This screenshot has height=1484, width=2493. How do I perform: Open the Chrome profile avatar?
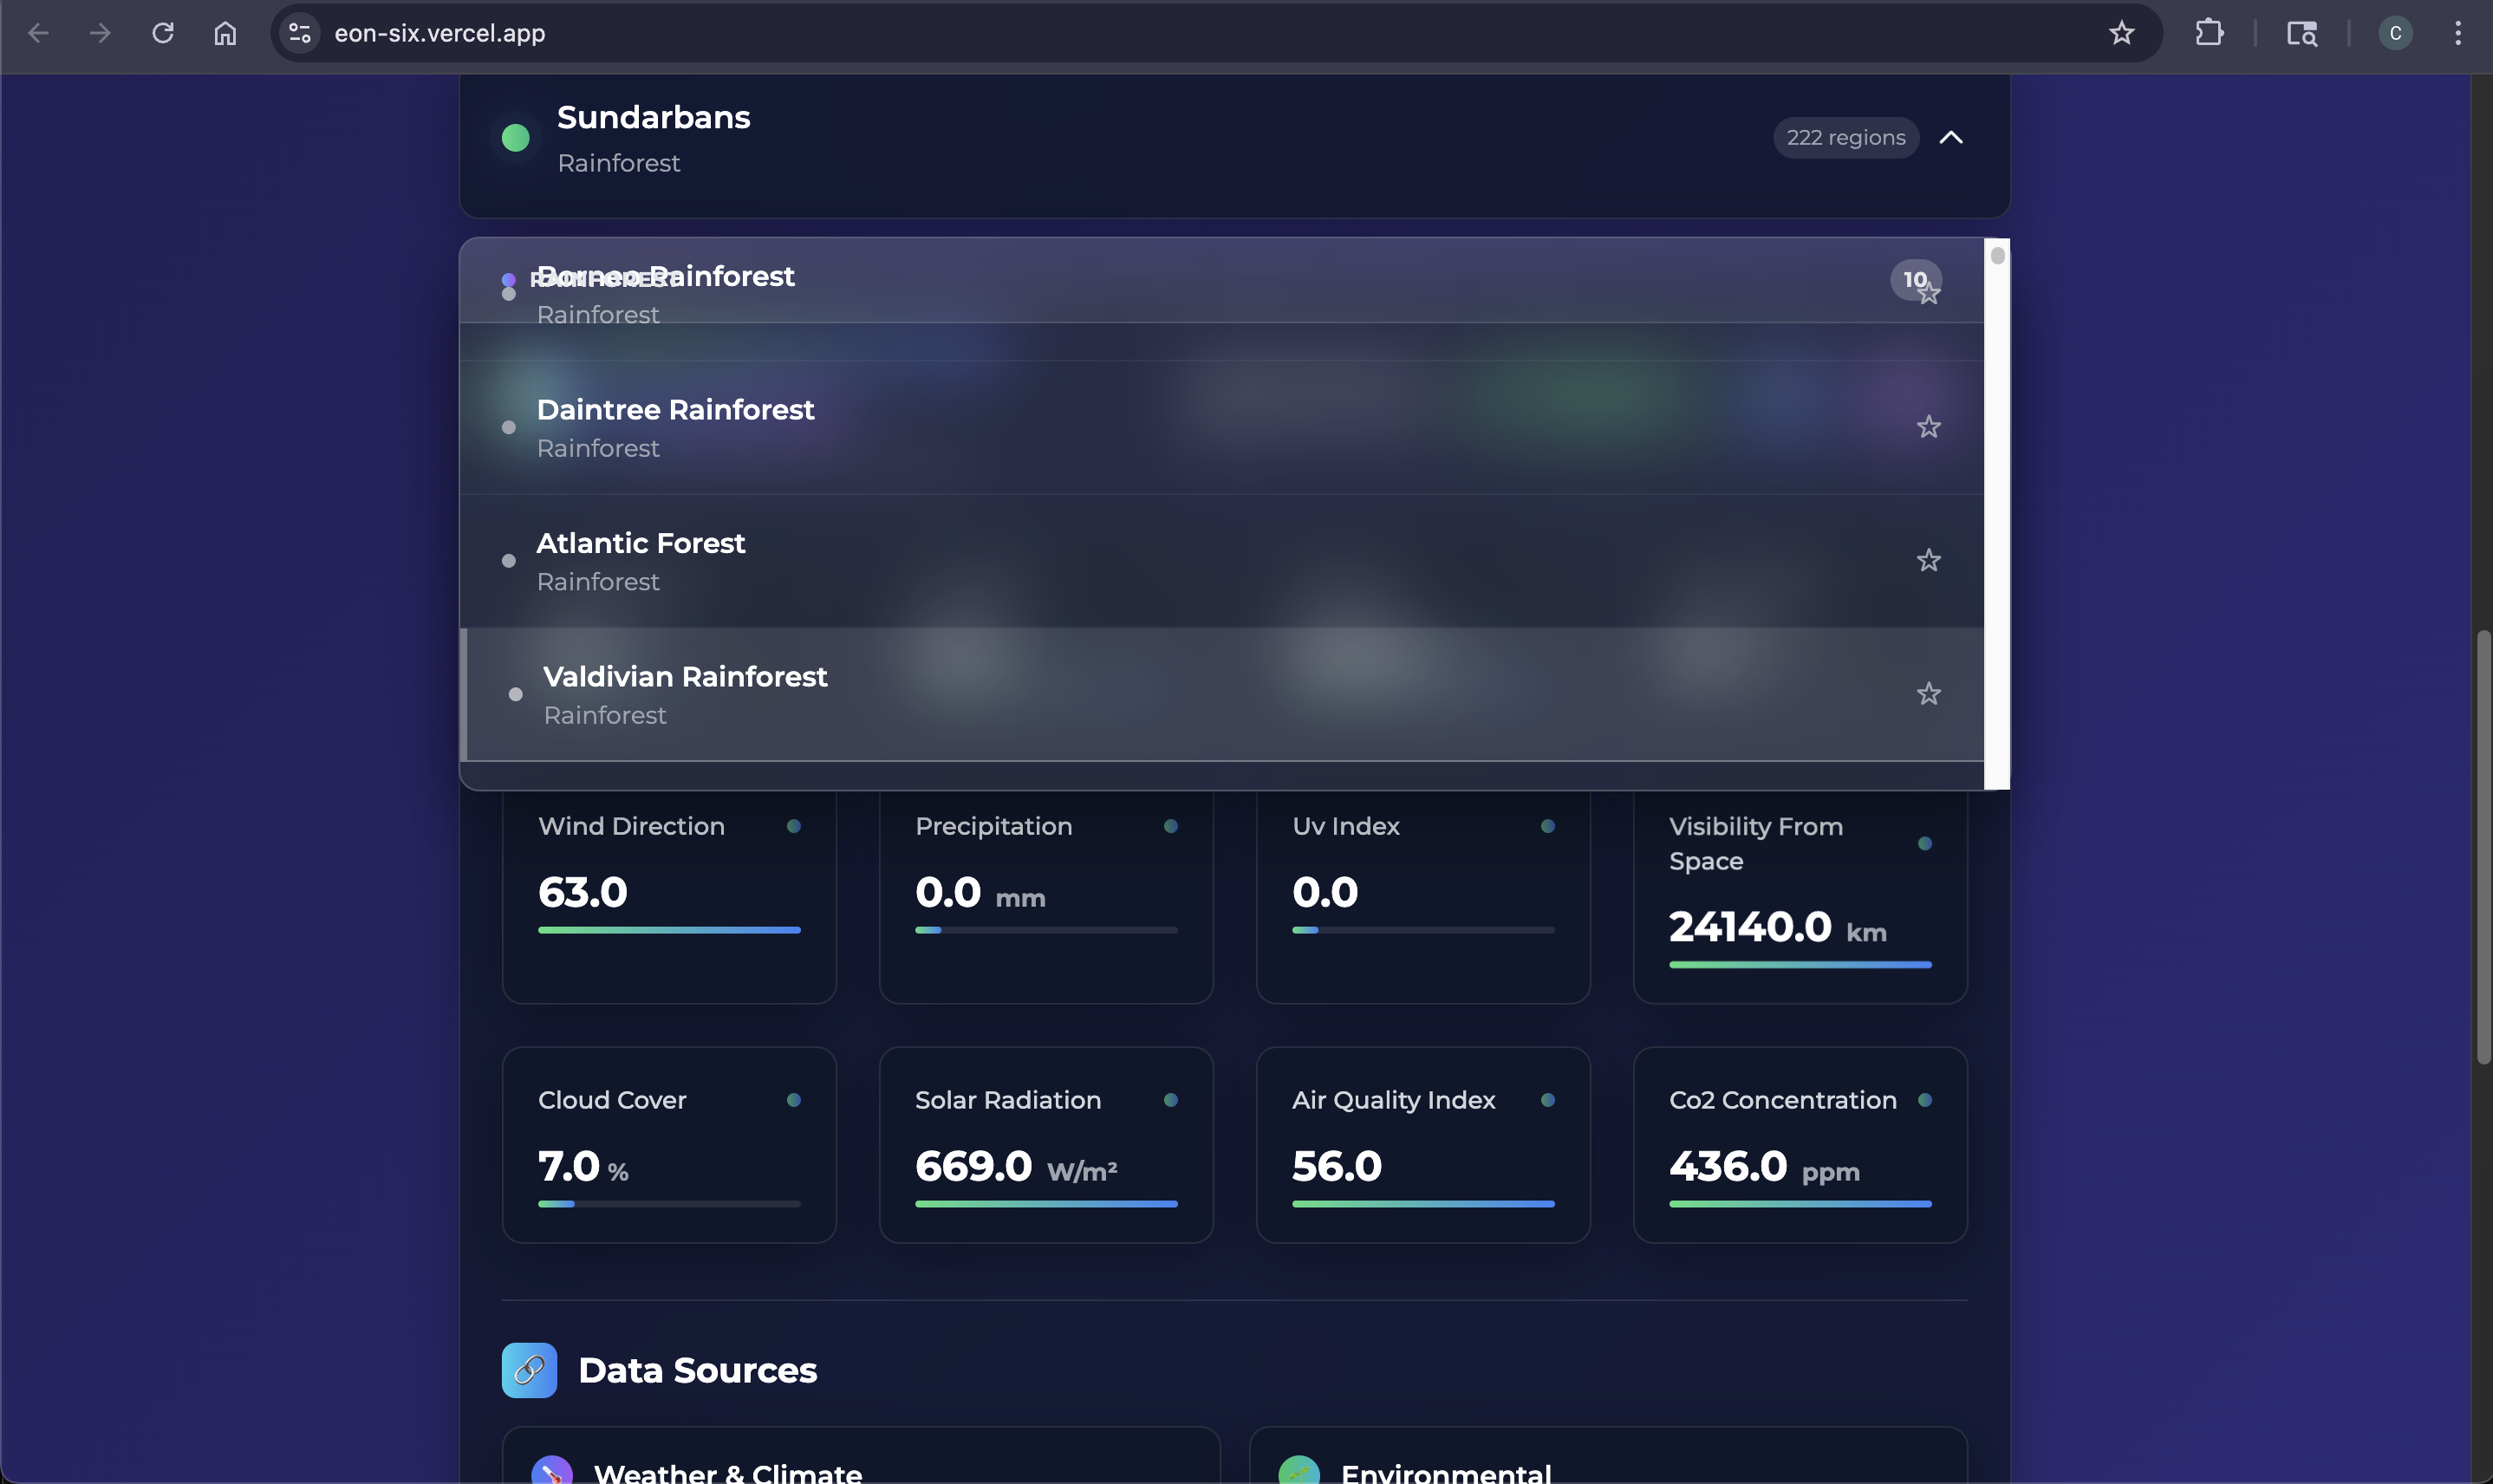[2395, 33]
